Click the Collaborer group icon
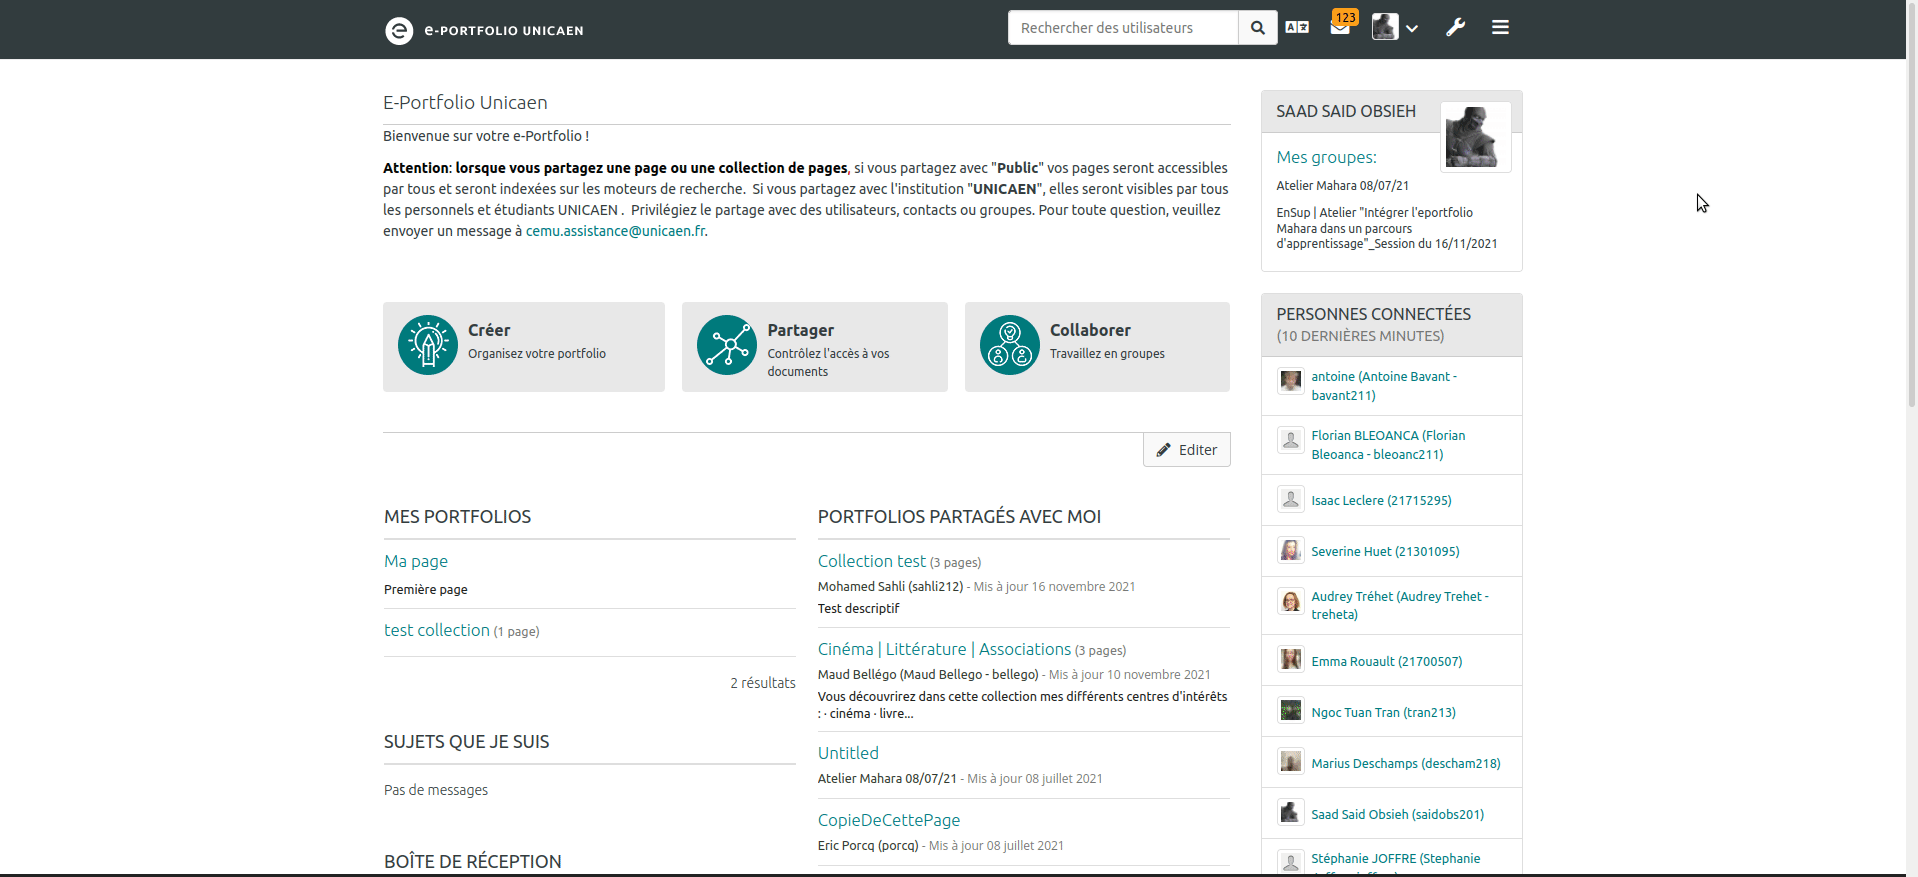Screen dimensions: 1918x877 point(1009,346)
